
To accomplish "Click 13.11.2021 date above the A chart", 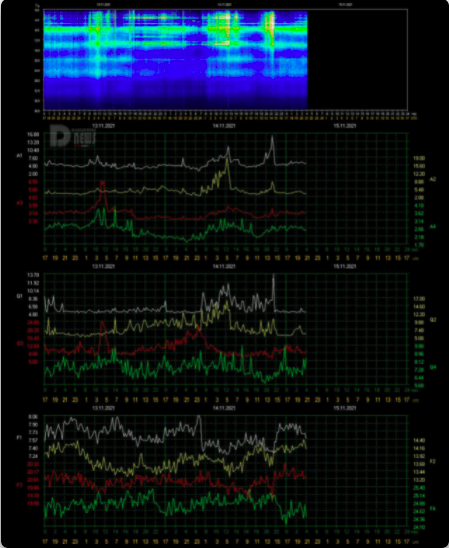I will (x=103, y=126).
